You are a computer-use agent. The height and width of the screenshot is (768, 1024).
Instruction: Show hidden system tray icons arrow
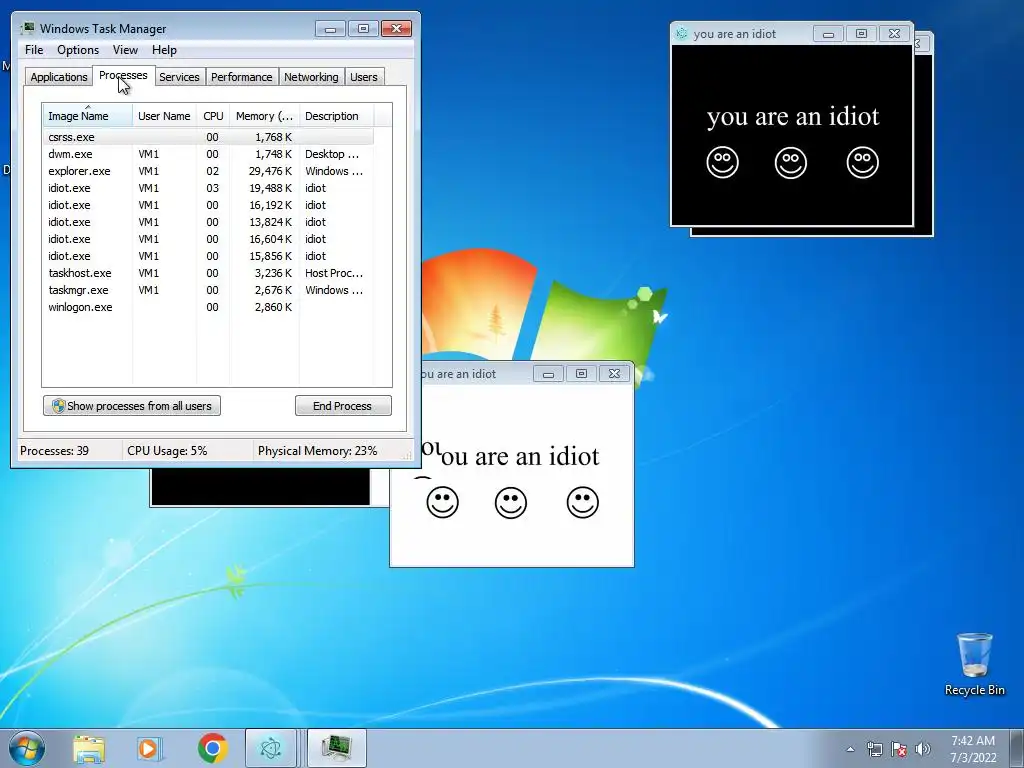coord(850,749)
